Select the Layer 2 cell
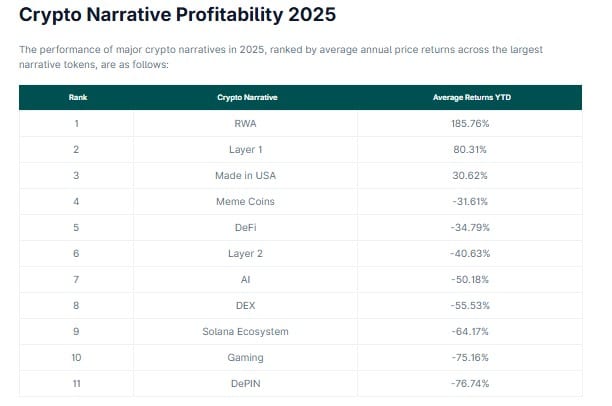 point(245,254)
